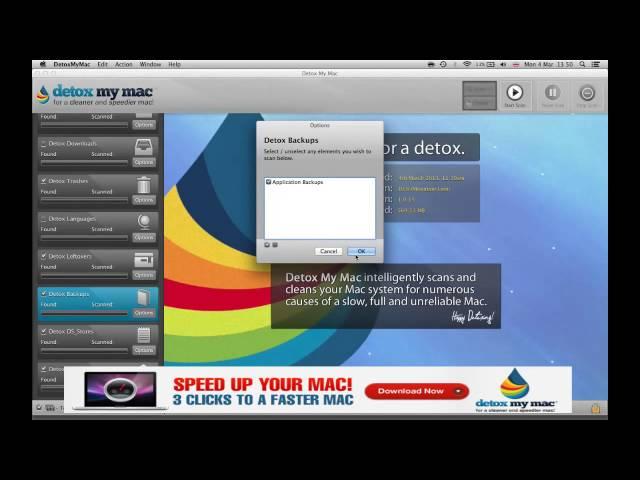The width and height of the screenshot is (640, 480).
Task: Click Cancel in the Options dialog
Action: click(x=329, y=251)
